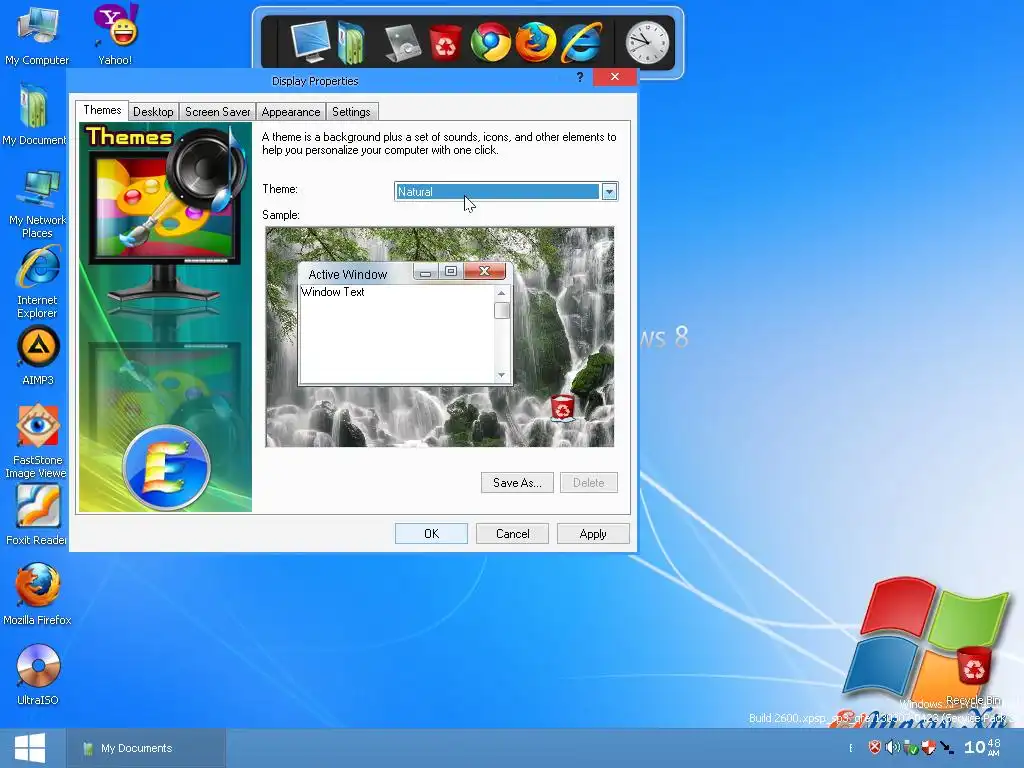Click My Documents taskbar button

tap(146, 748)
